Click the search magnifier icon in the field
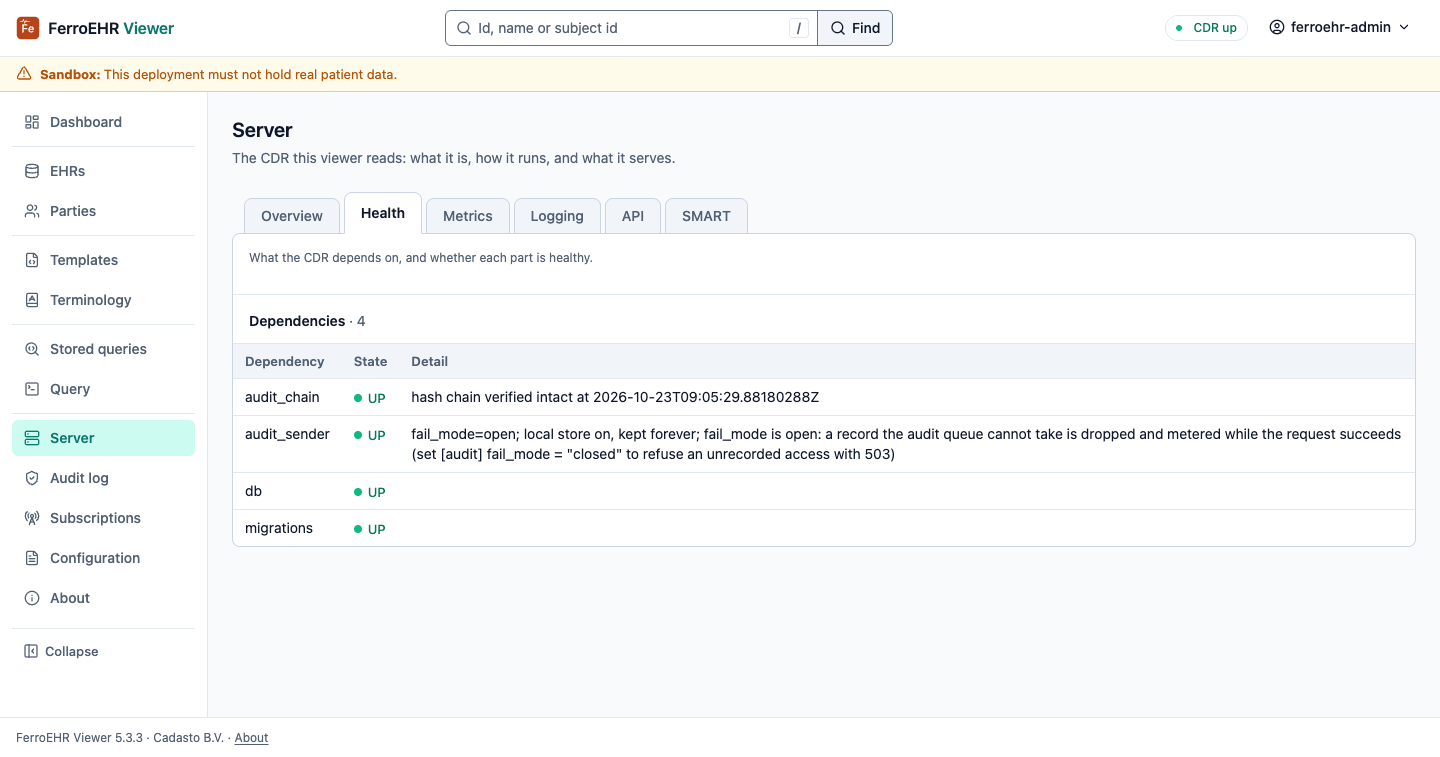Viewport: 1440px width, 757px height. coord(464,28)
